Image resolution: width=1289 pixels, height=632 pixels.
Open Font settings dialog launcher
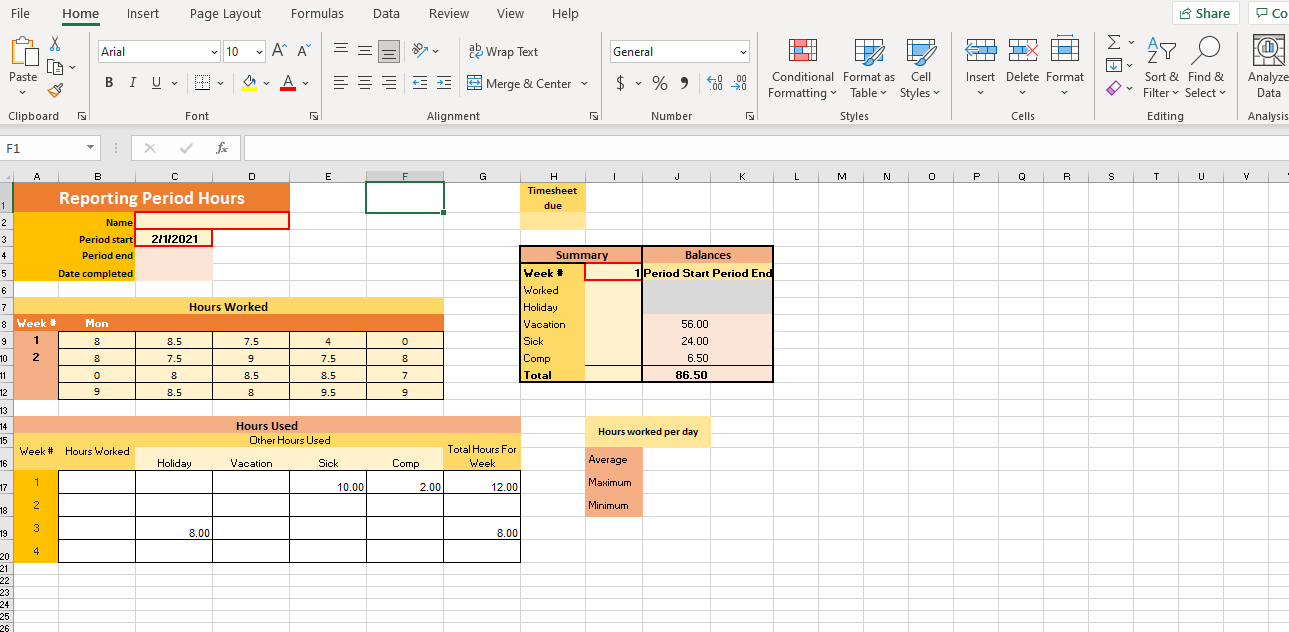[x=314, y=116]
